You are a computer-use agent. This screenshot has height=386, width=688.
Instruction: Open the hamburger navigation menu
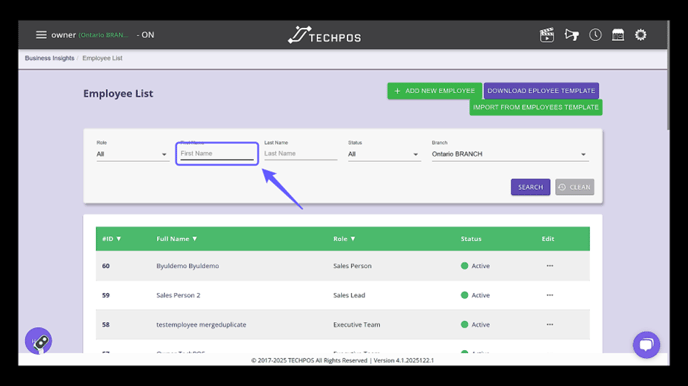coord(41,35)
